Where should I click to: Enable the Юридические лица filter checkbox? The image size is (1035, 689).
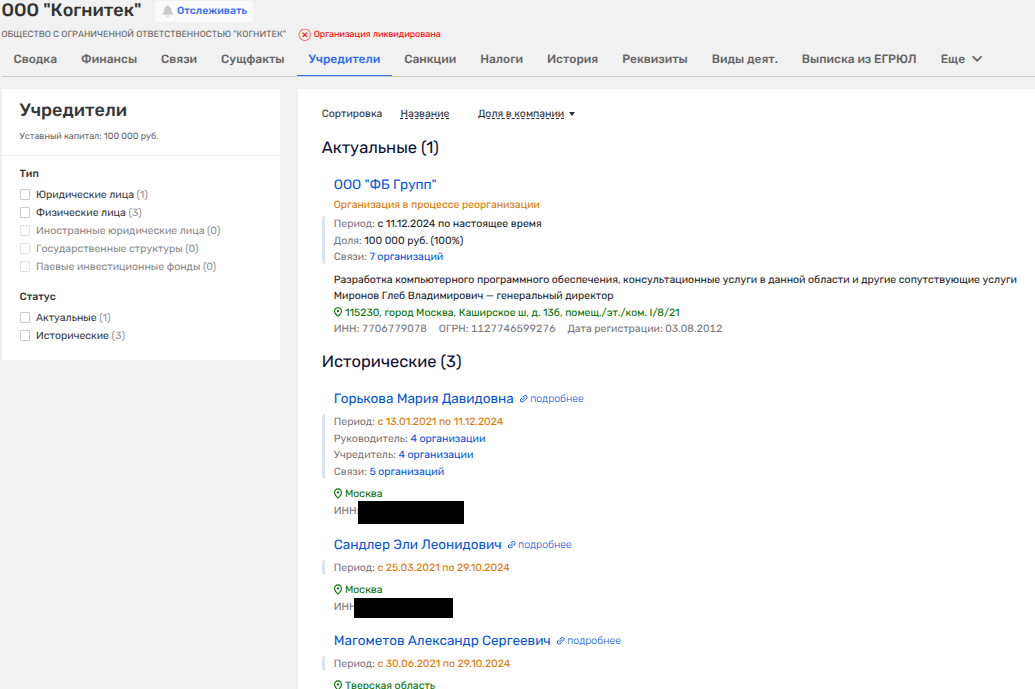click(25, 195)
